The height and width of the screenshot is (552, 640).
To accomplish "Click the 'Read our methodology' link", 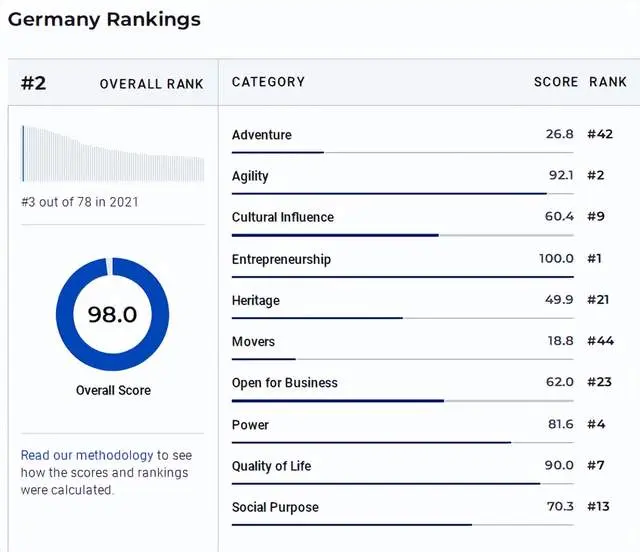I will click(x=87, y=455).
